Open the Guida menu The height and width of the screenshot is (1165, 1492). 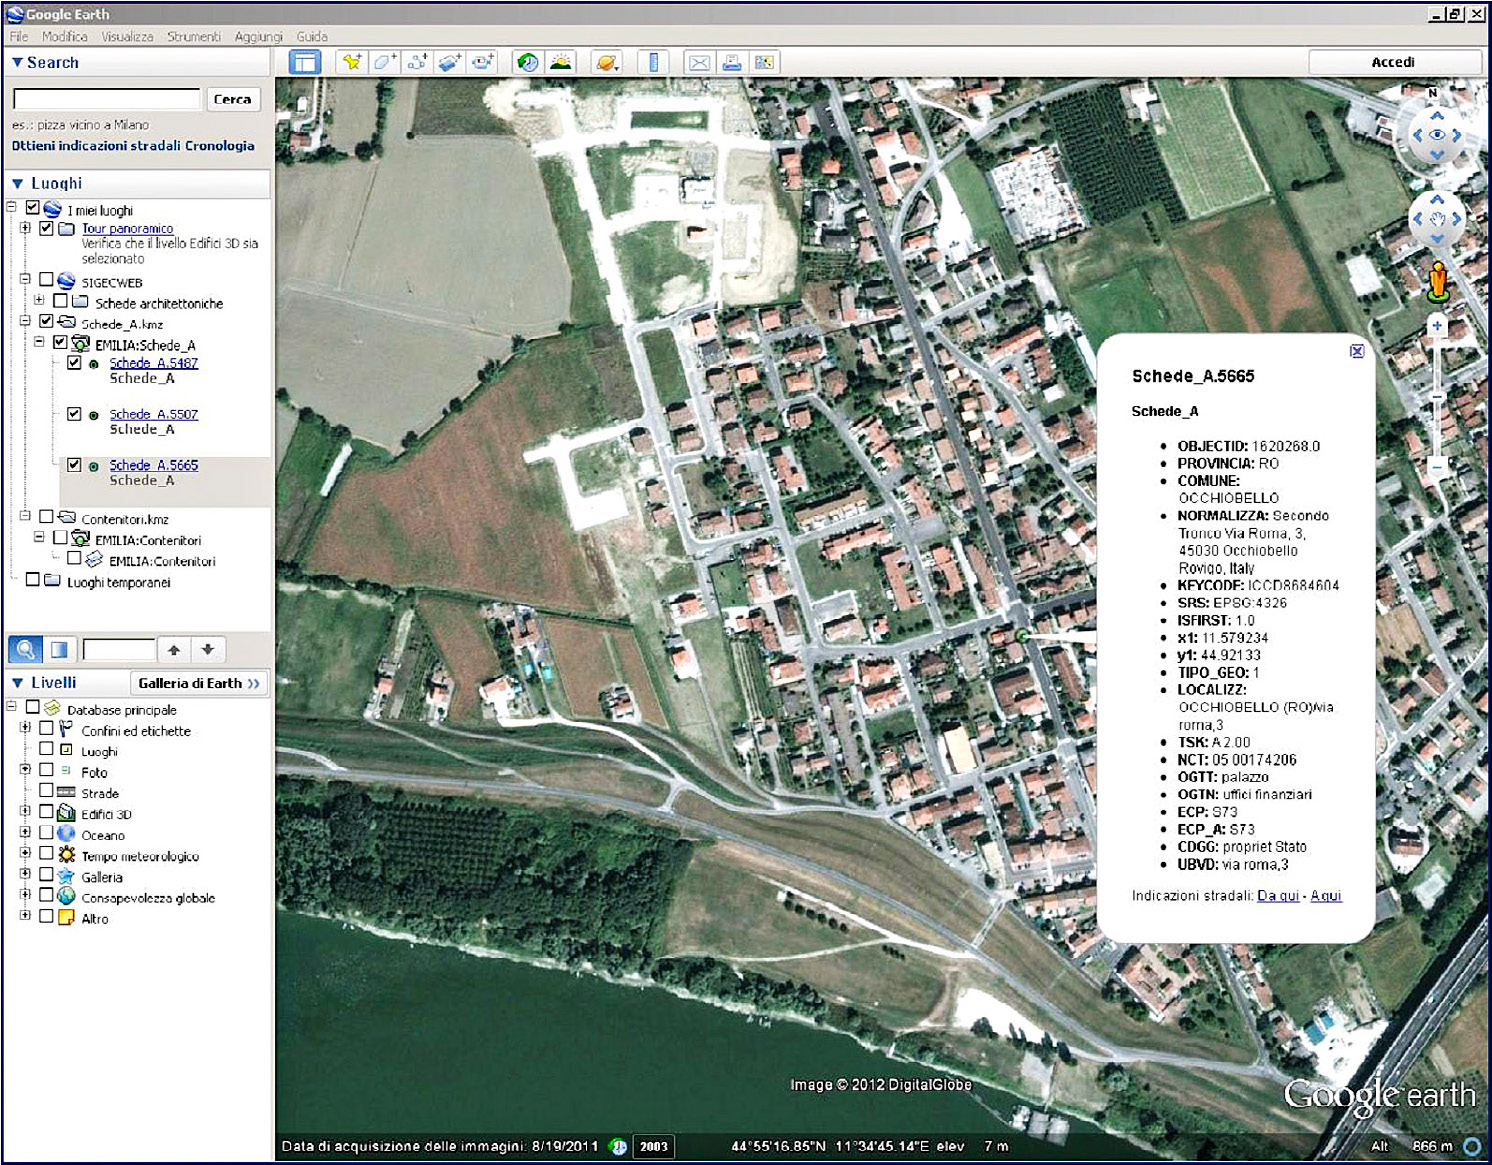[312, 36]
